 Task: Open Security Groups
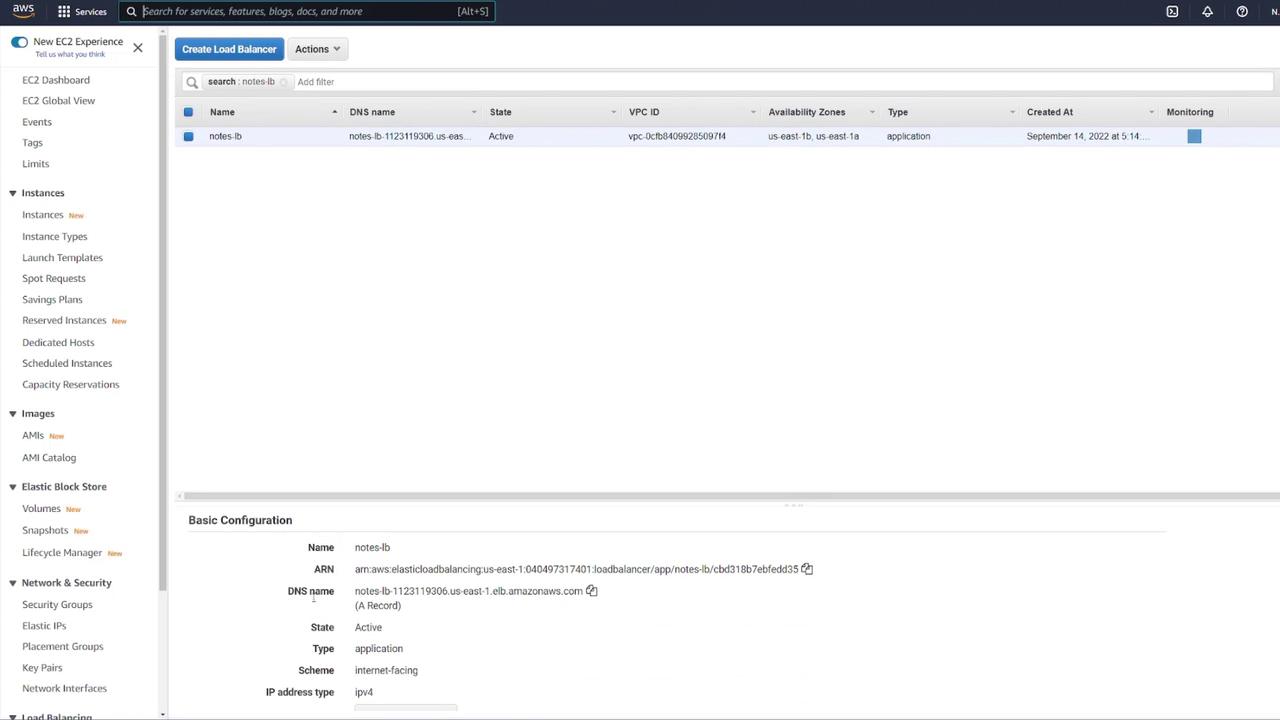click(57, 605)
